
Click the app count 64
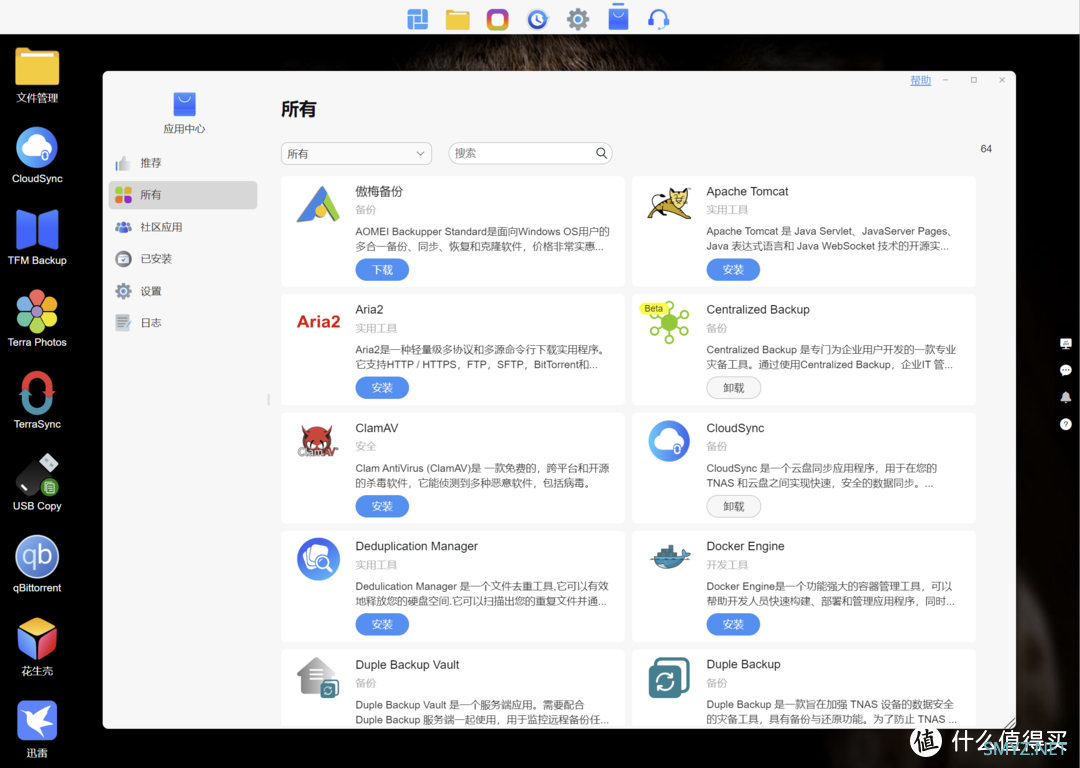click(x=986, y=149)
